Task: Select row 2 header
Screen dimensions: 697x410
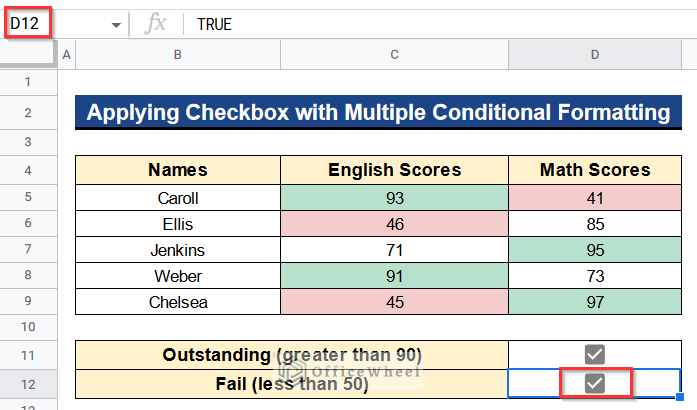Action: 28,113
